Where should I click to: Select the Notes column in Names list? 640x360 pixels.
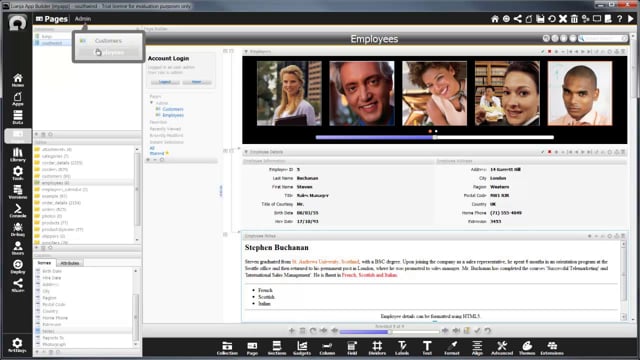[x=84, y=331]
